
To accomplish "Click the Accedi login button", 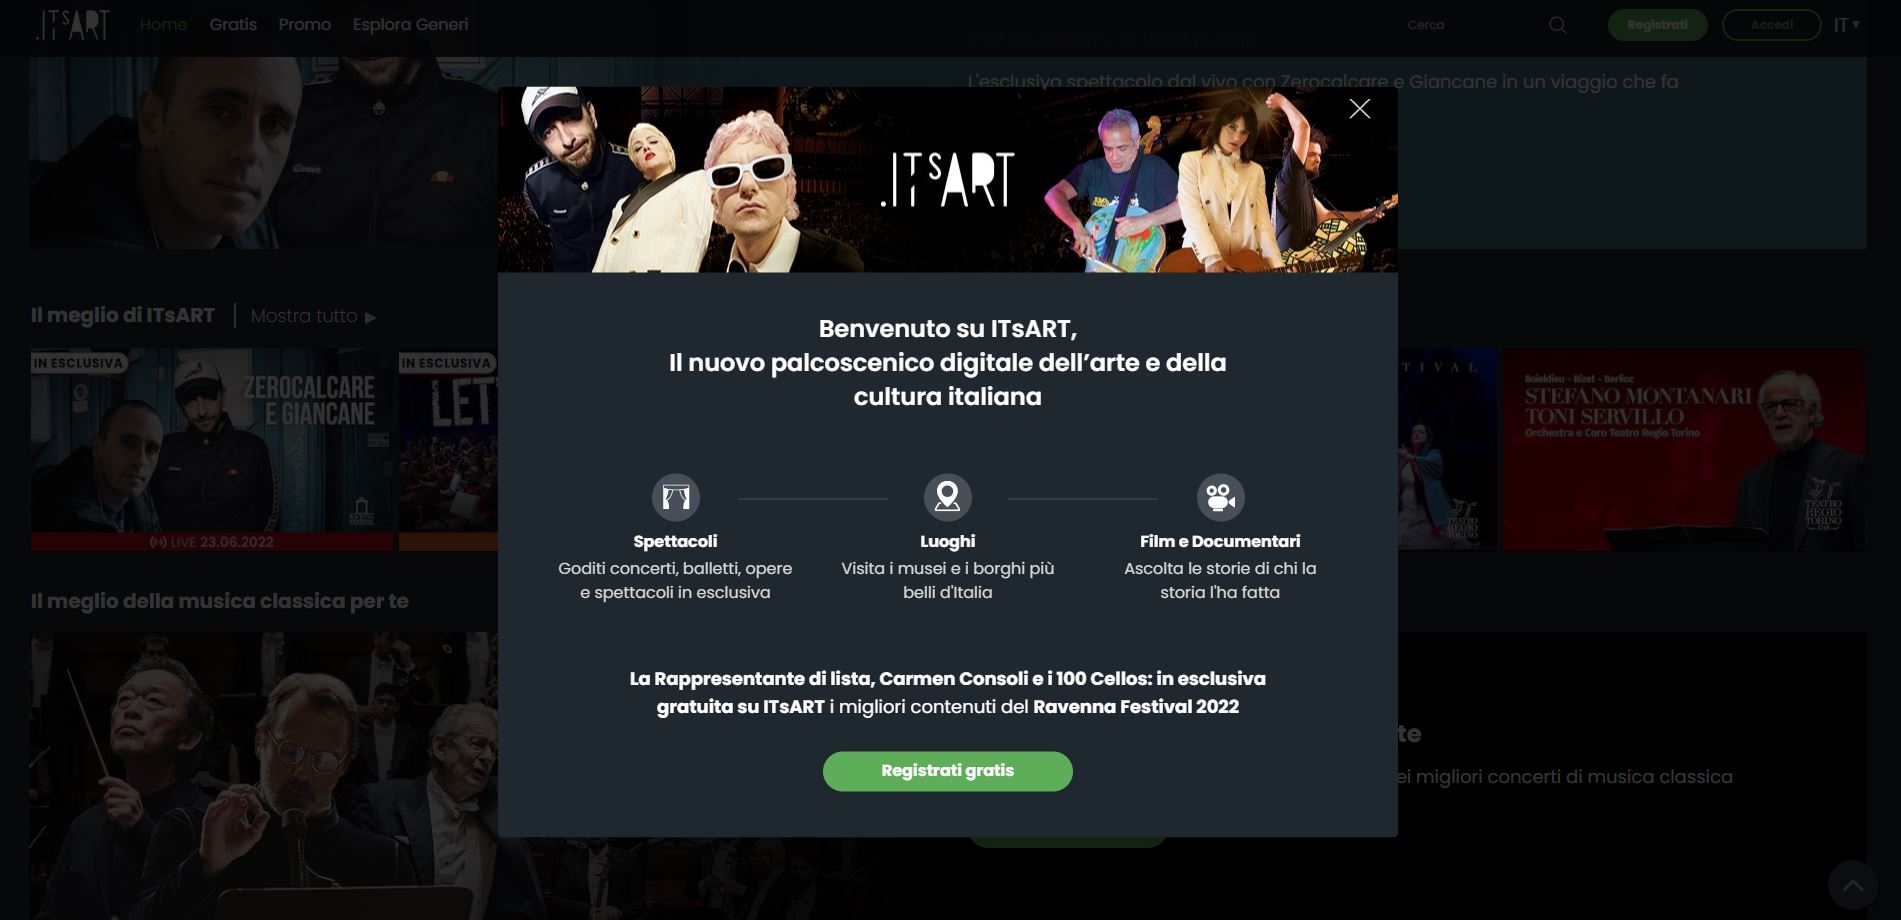I will [x=1771, y=25].
